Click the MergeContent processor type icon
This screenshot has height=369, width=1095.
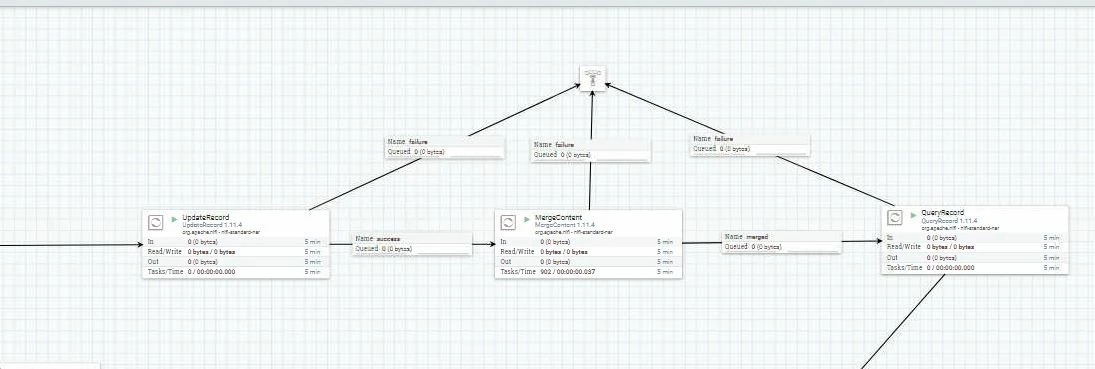point(508,222)
